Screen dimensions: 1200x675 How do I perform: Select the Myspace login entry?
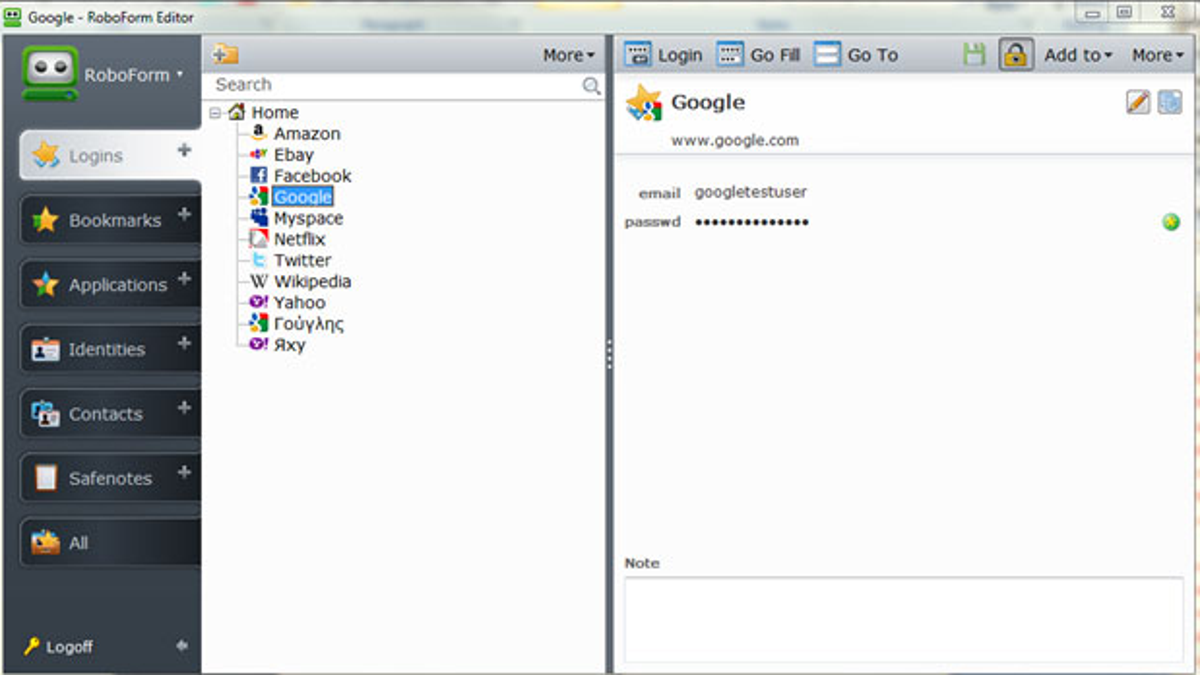click(x=309, y=218)
